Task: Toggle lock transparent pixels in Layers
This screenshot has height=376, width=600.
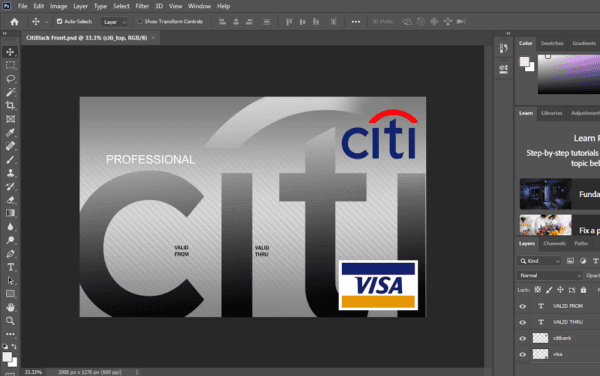Action: click(x=538, y=290)
